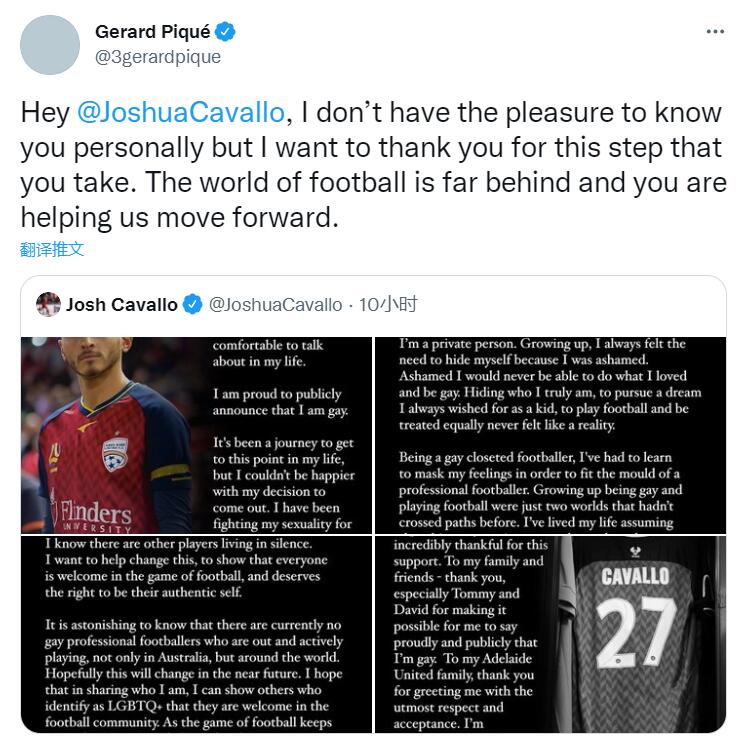Open the image about other players in silence
The width and height of the screenshot is (748, 756).
point(196,634)
